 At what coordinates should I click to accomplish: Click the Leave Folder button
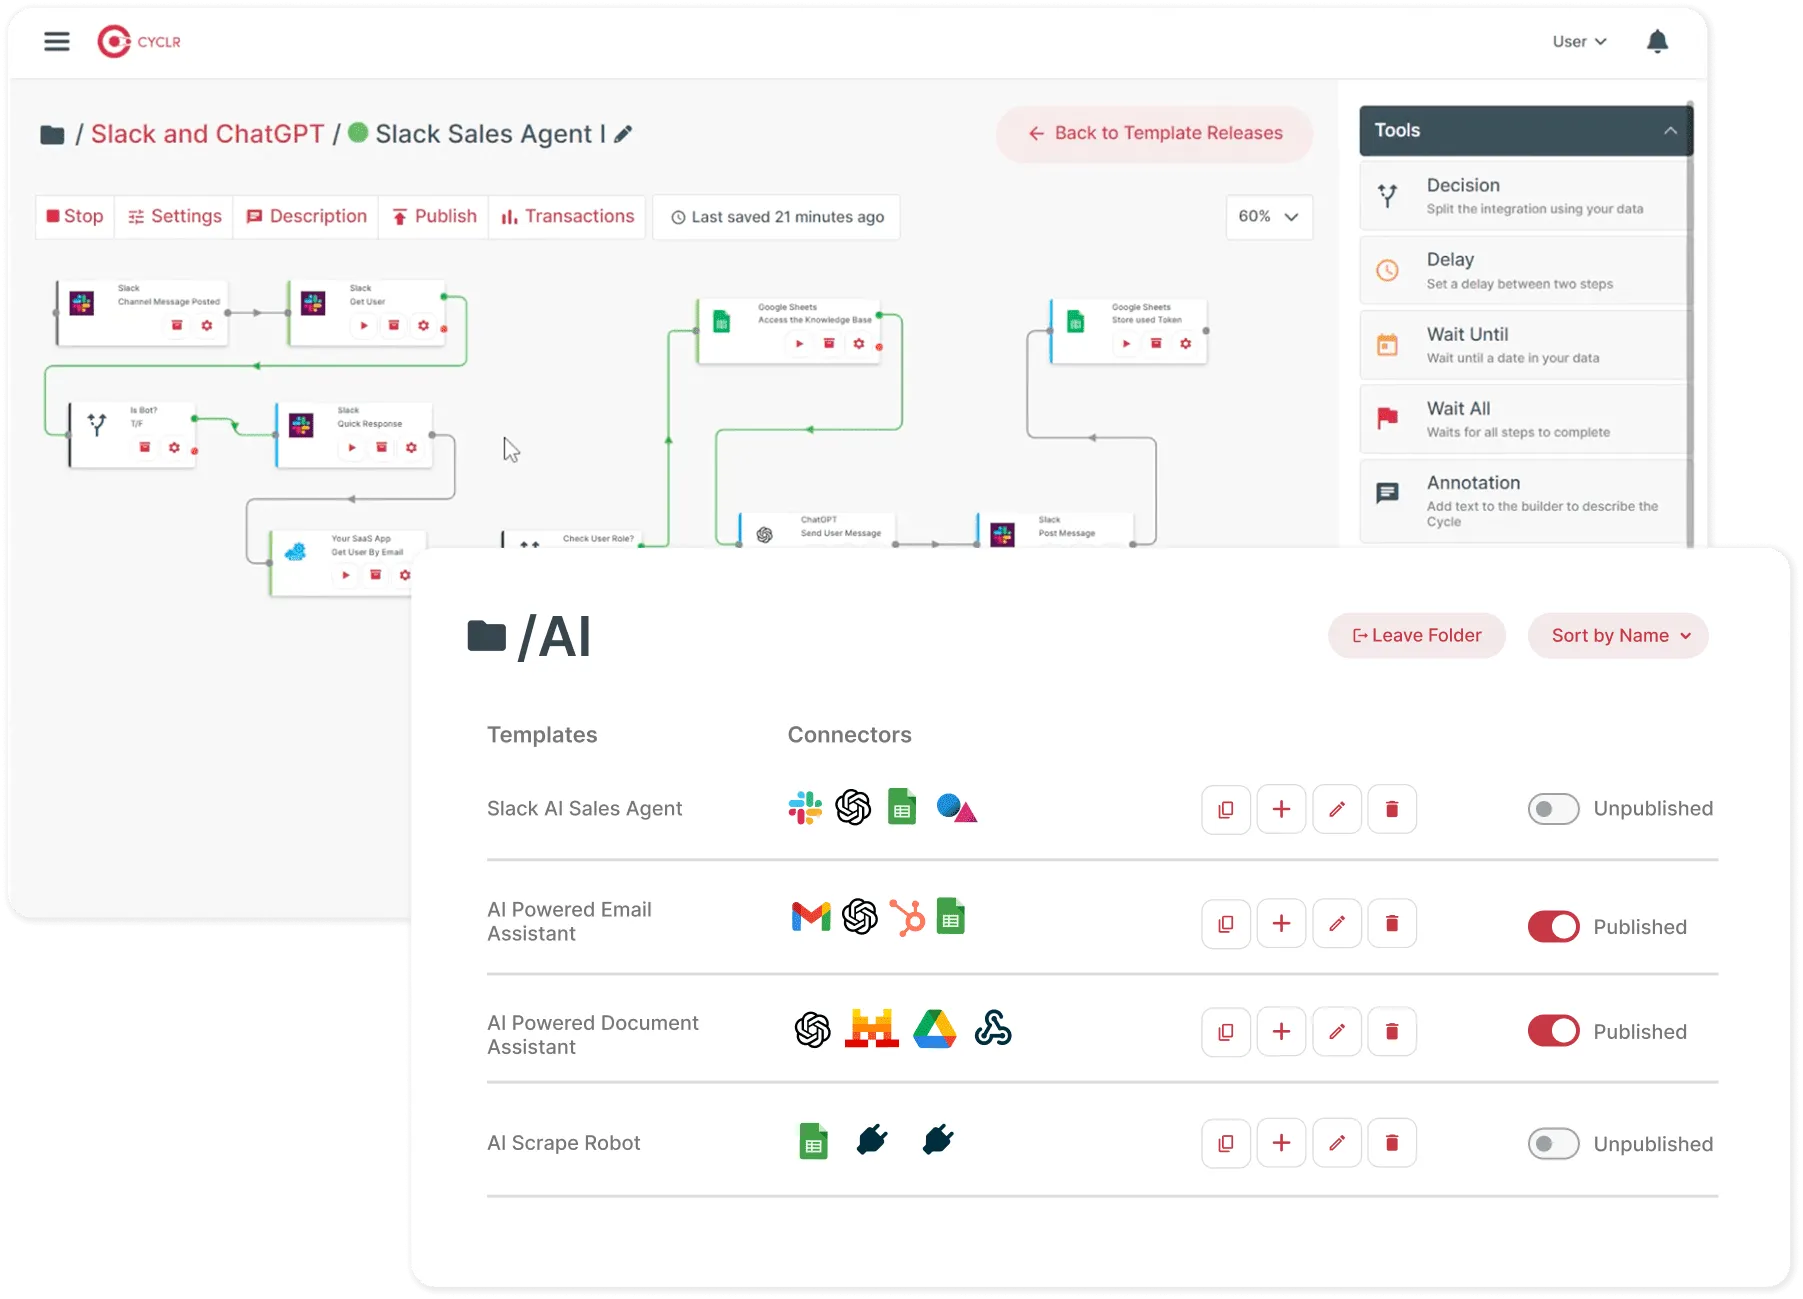[x=1416, y=635]
